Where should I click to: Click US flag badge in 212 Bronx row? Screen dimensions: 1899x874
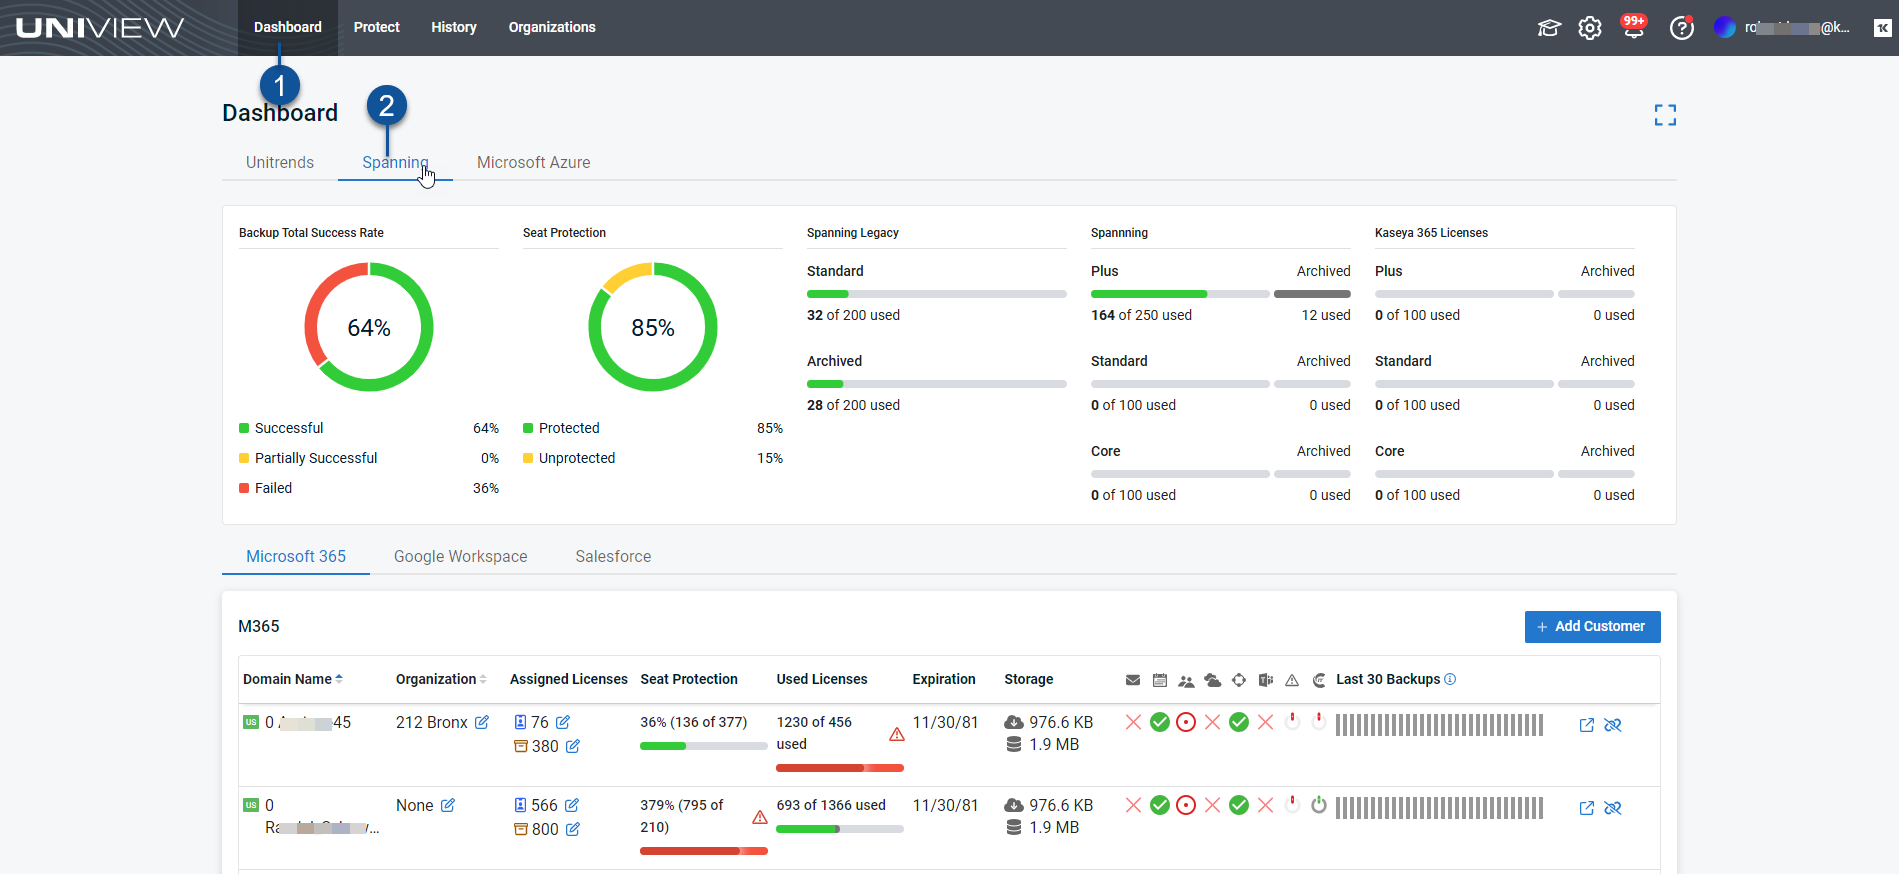click(251, 722)
